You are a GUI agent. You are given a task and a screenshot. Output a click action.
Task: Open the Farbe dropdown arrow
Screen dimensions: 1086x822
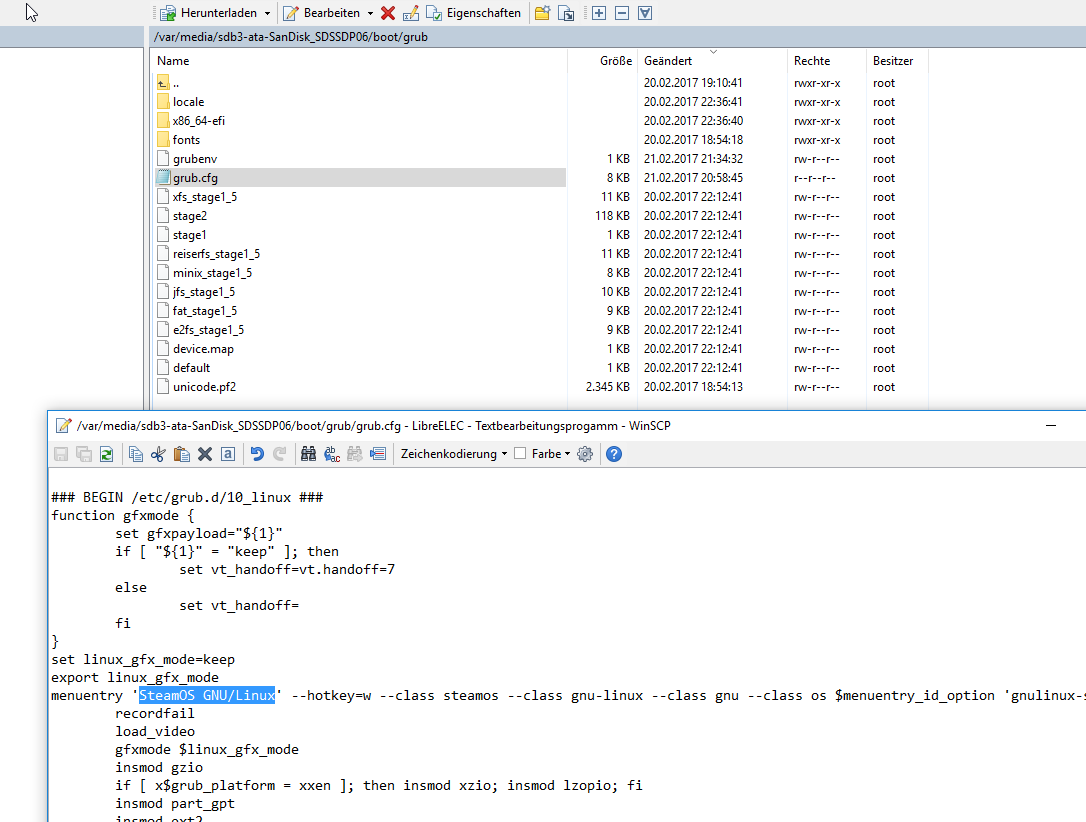567,454
